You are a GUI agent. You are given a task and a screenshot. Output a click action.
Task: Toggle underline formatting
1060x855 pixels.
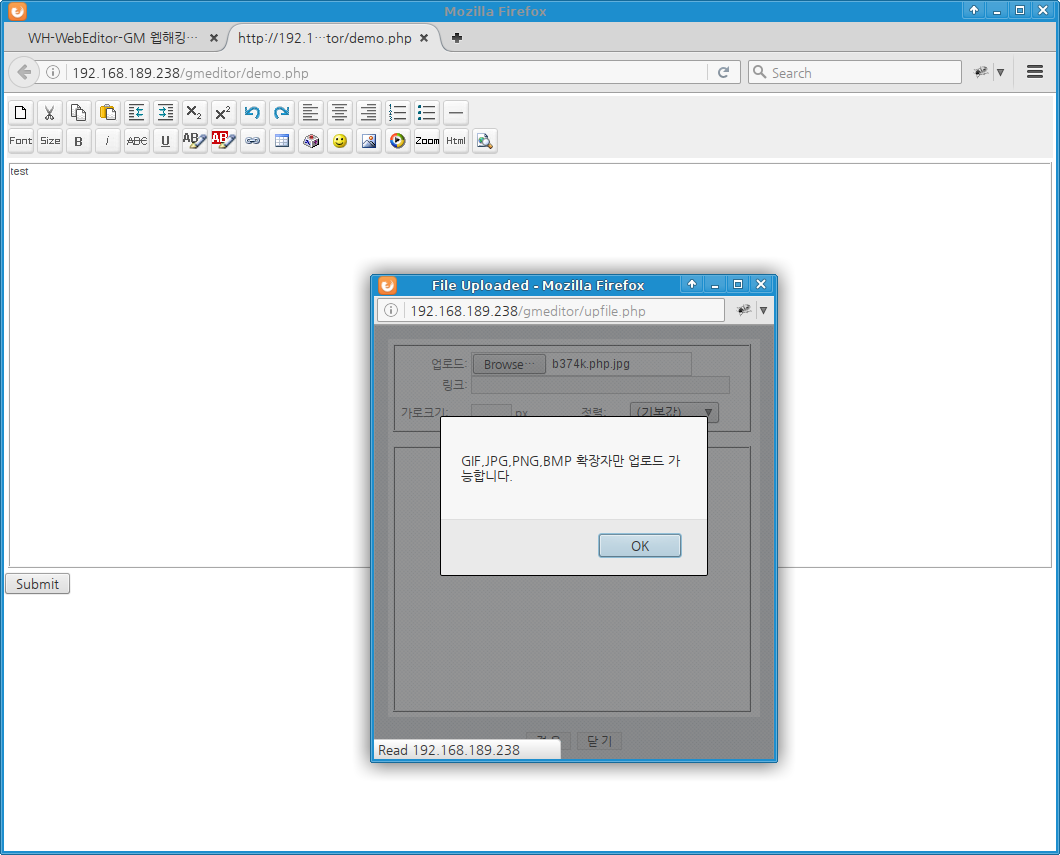tap(166, 141)
